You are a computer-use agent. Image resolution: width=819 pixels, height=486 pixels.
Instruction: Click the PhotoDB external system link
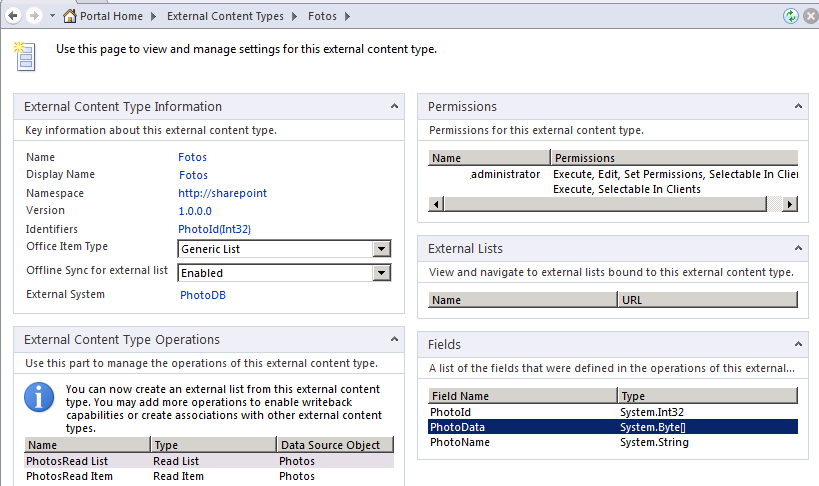(203, 295)
